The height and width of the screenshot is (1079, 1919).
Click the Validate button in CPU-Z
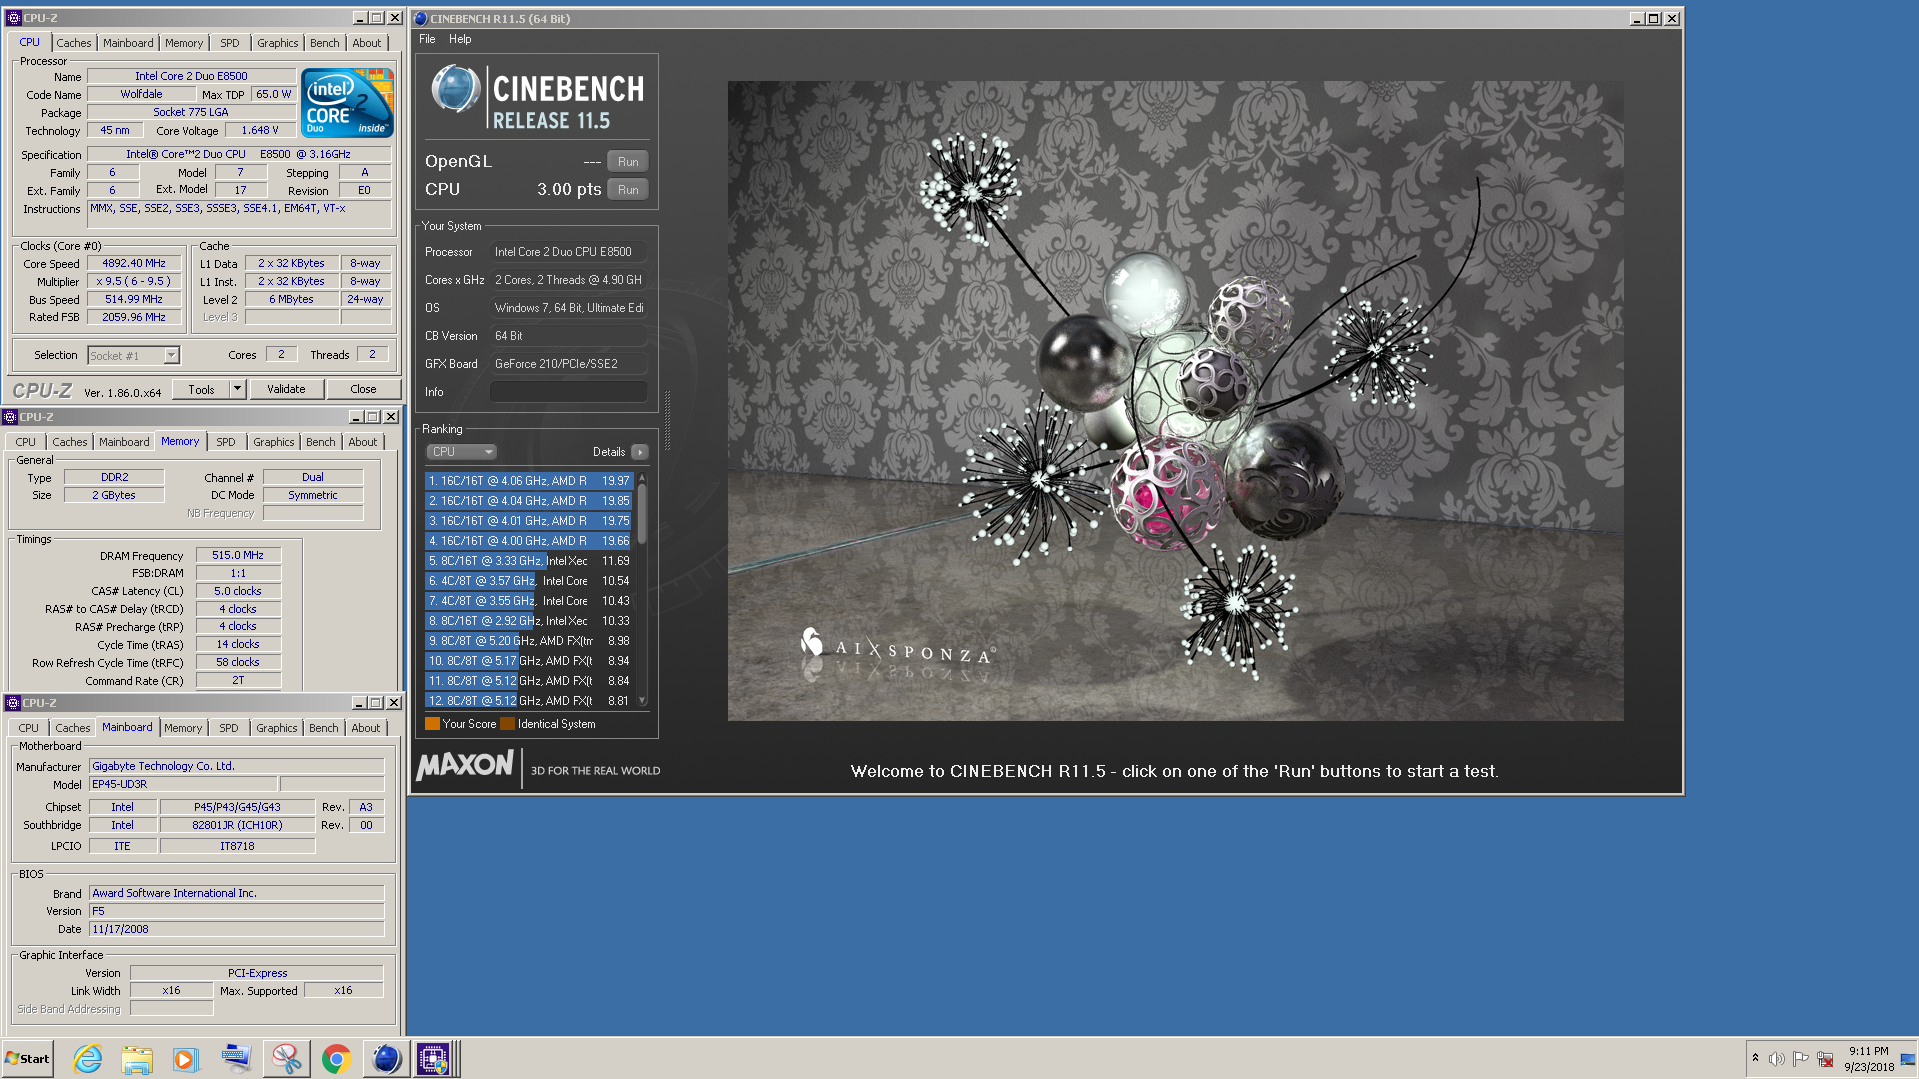tap(286, 389)
